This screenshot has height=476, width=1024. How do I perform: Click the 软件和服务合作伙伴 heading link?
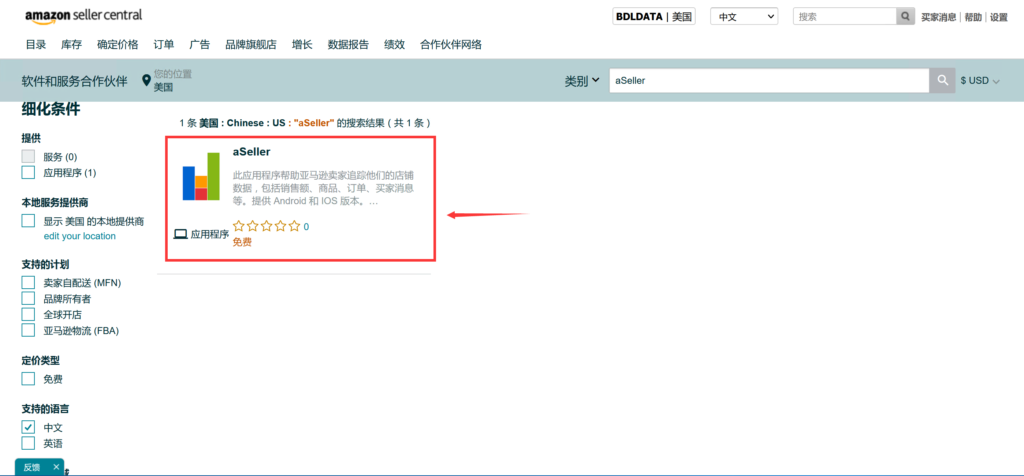pos(74,81)
